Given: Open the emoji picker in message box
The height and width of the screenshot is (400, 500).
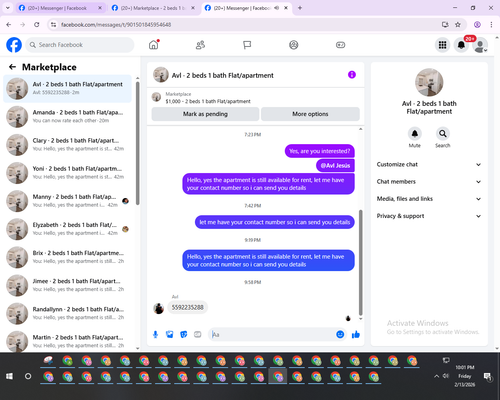Looking at the screenshot, I should [340, 334].
